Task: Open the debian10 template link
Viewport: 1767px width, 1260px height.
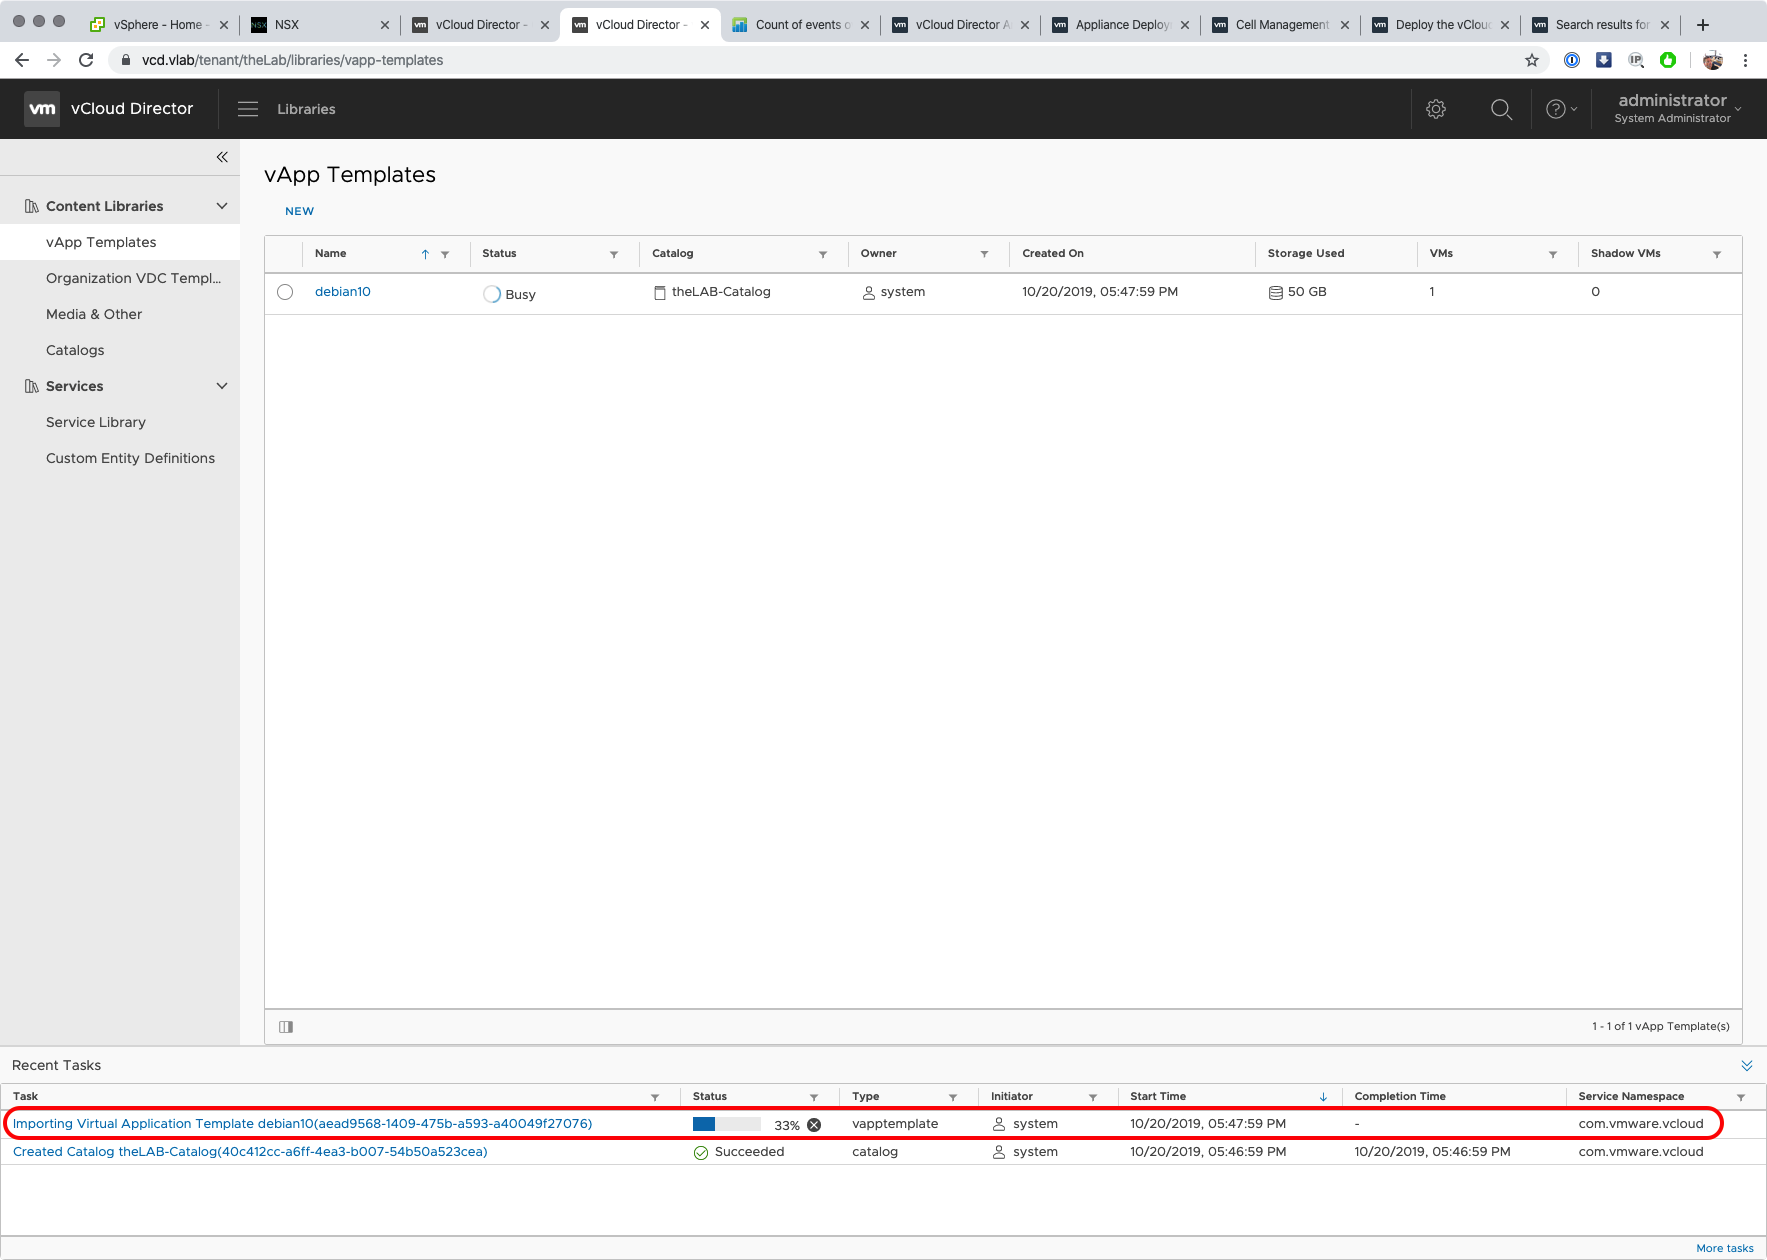Action: point(343,292)
